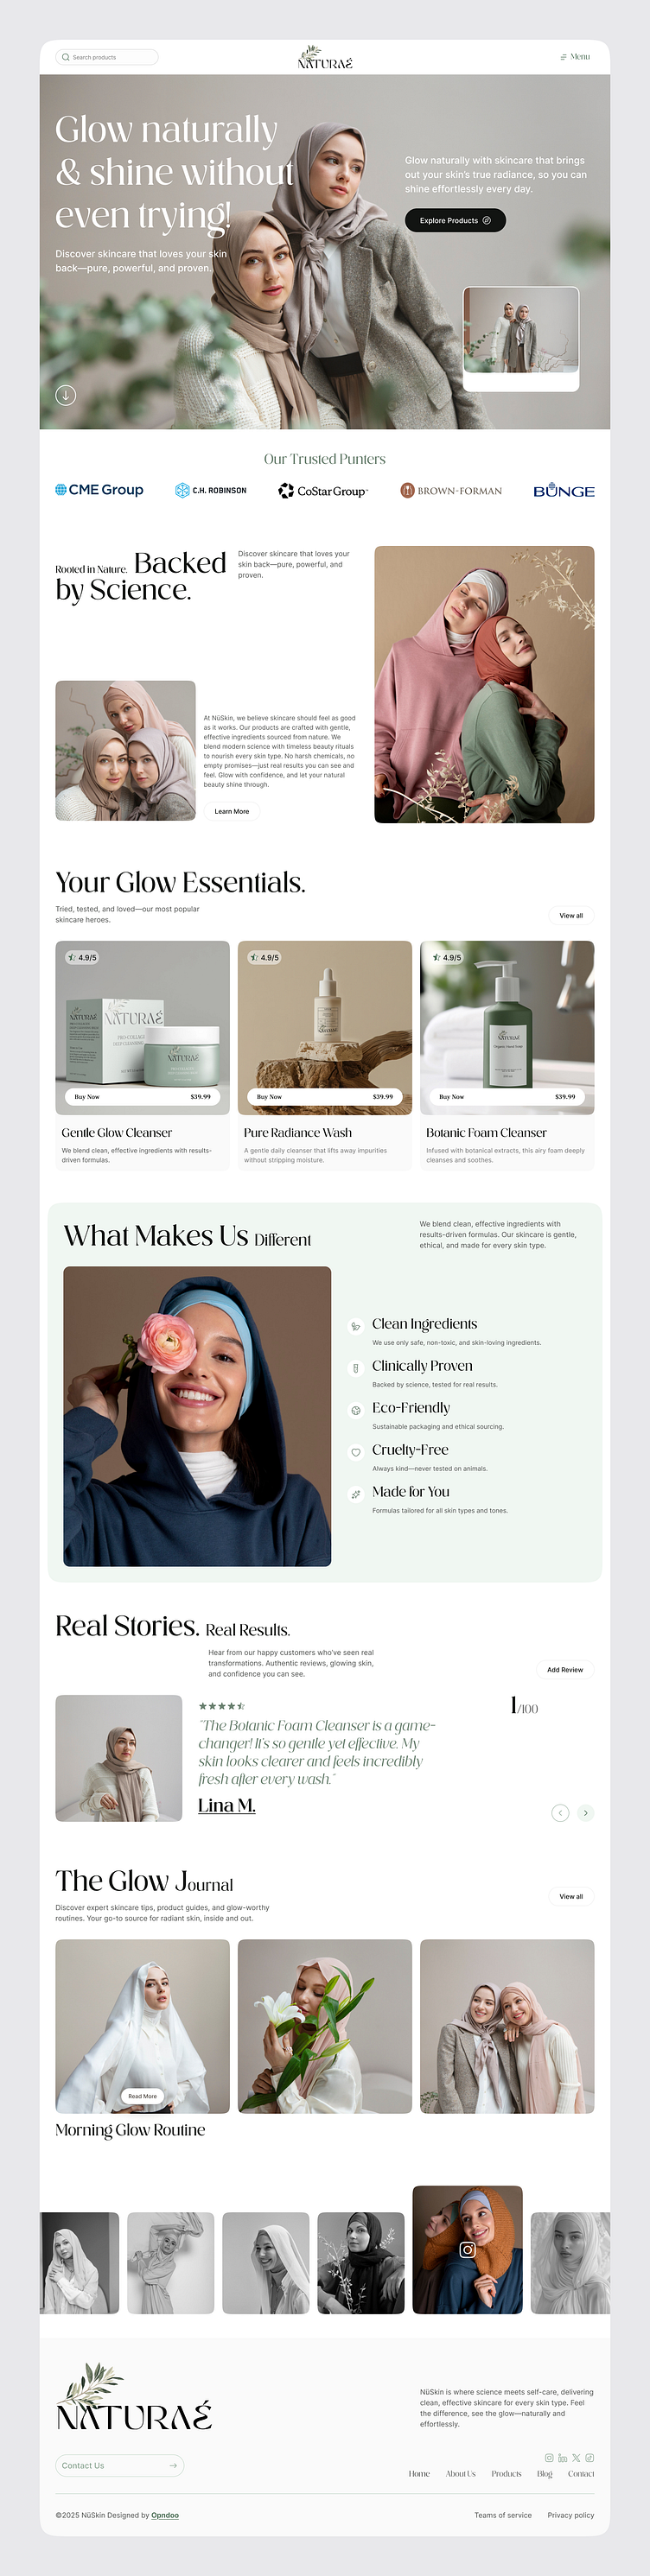Open the X social icon in footer
The width and height of the screenshot is (650, 2576).
pyautogui.click(x=576, y=2457)
